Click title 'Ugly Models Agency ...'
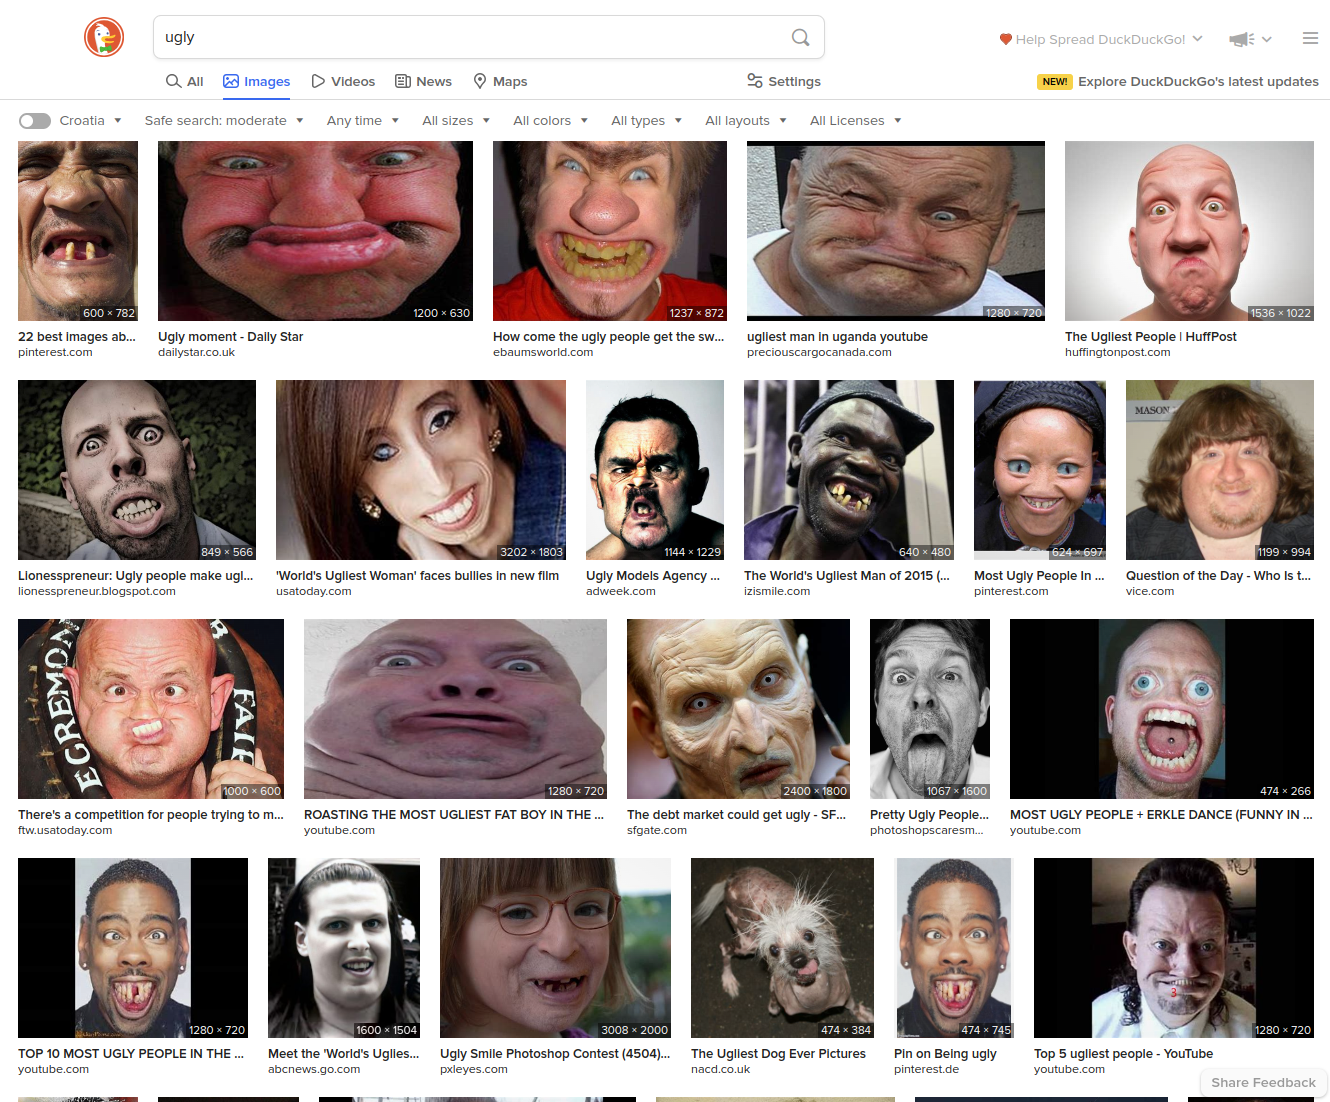The height and width of the screenshot is (1102, 1330). coord(653,576)
